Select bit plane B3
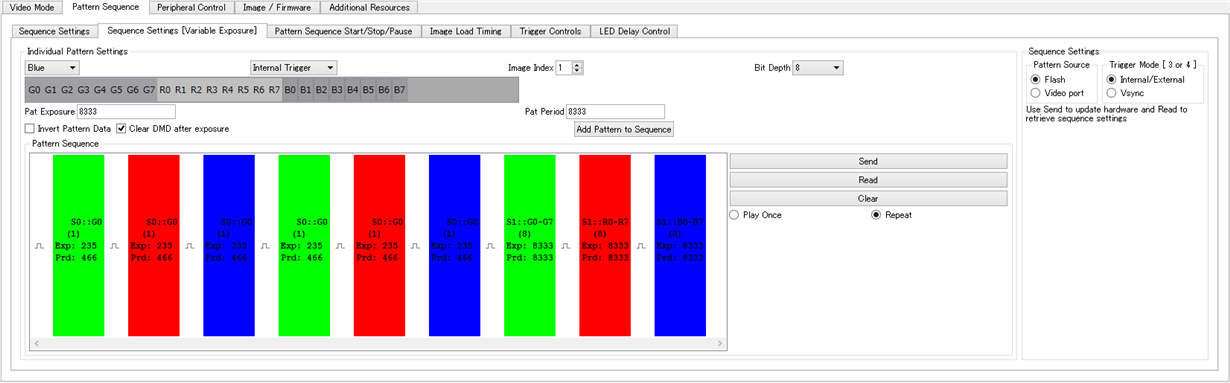 point(337,90)
